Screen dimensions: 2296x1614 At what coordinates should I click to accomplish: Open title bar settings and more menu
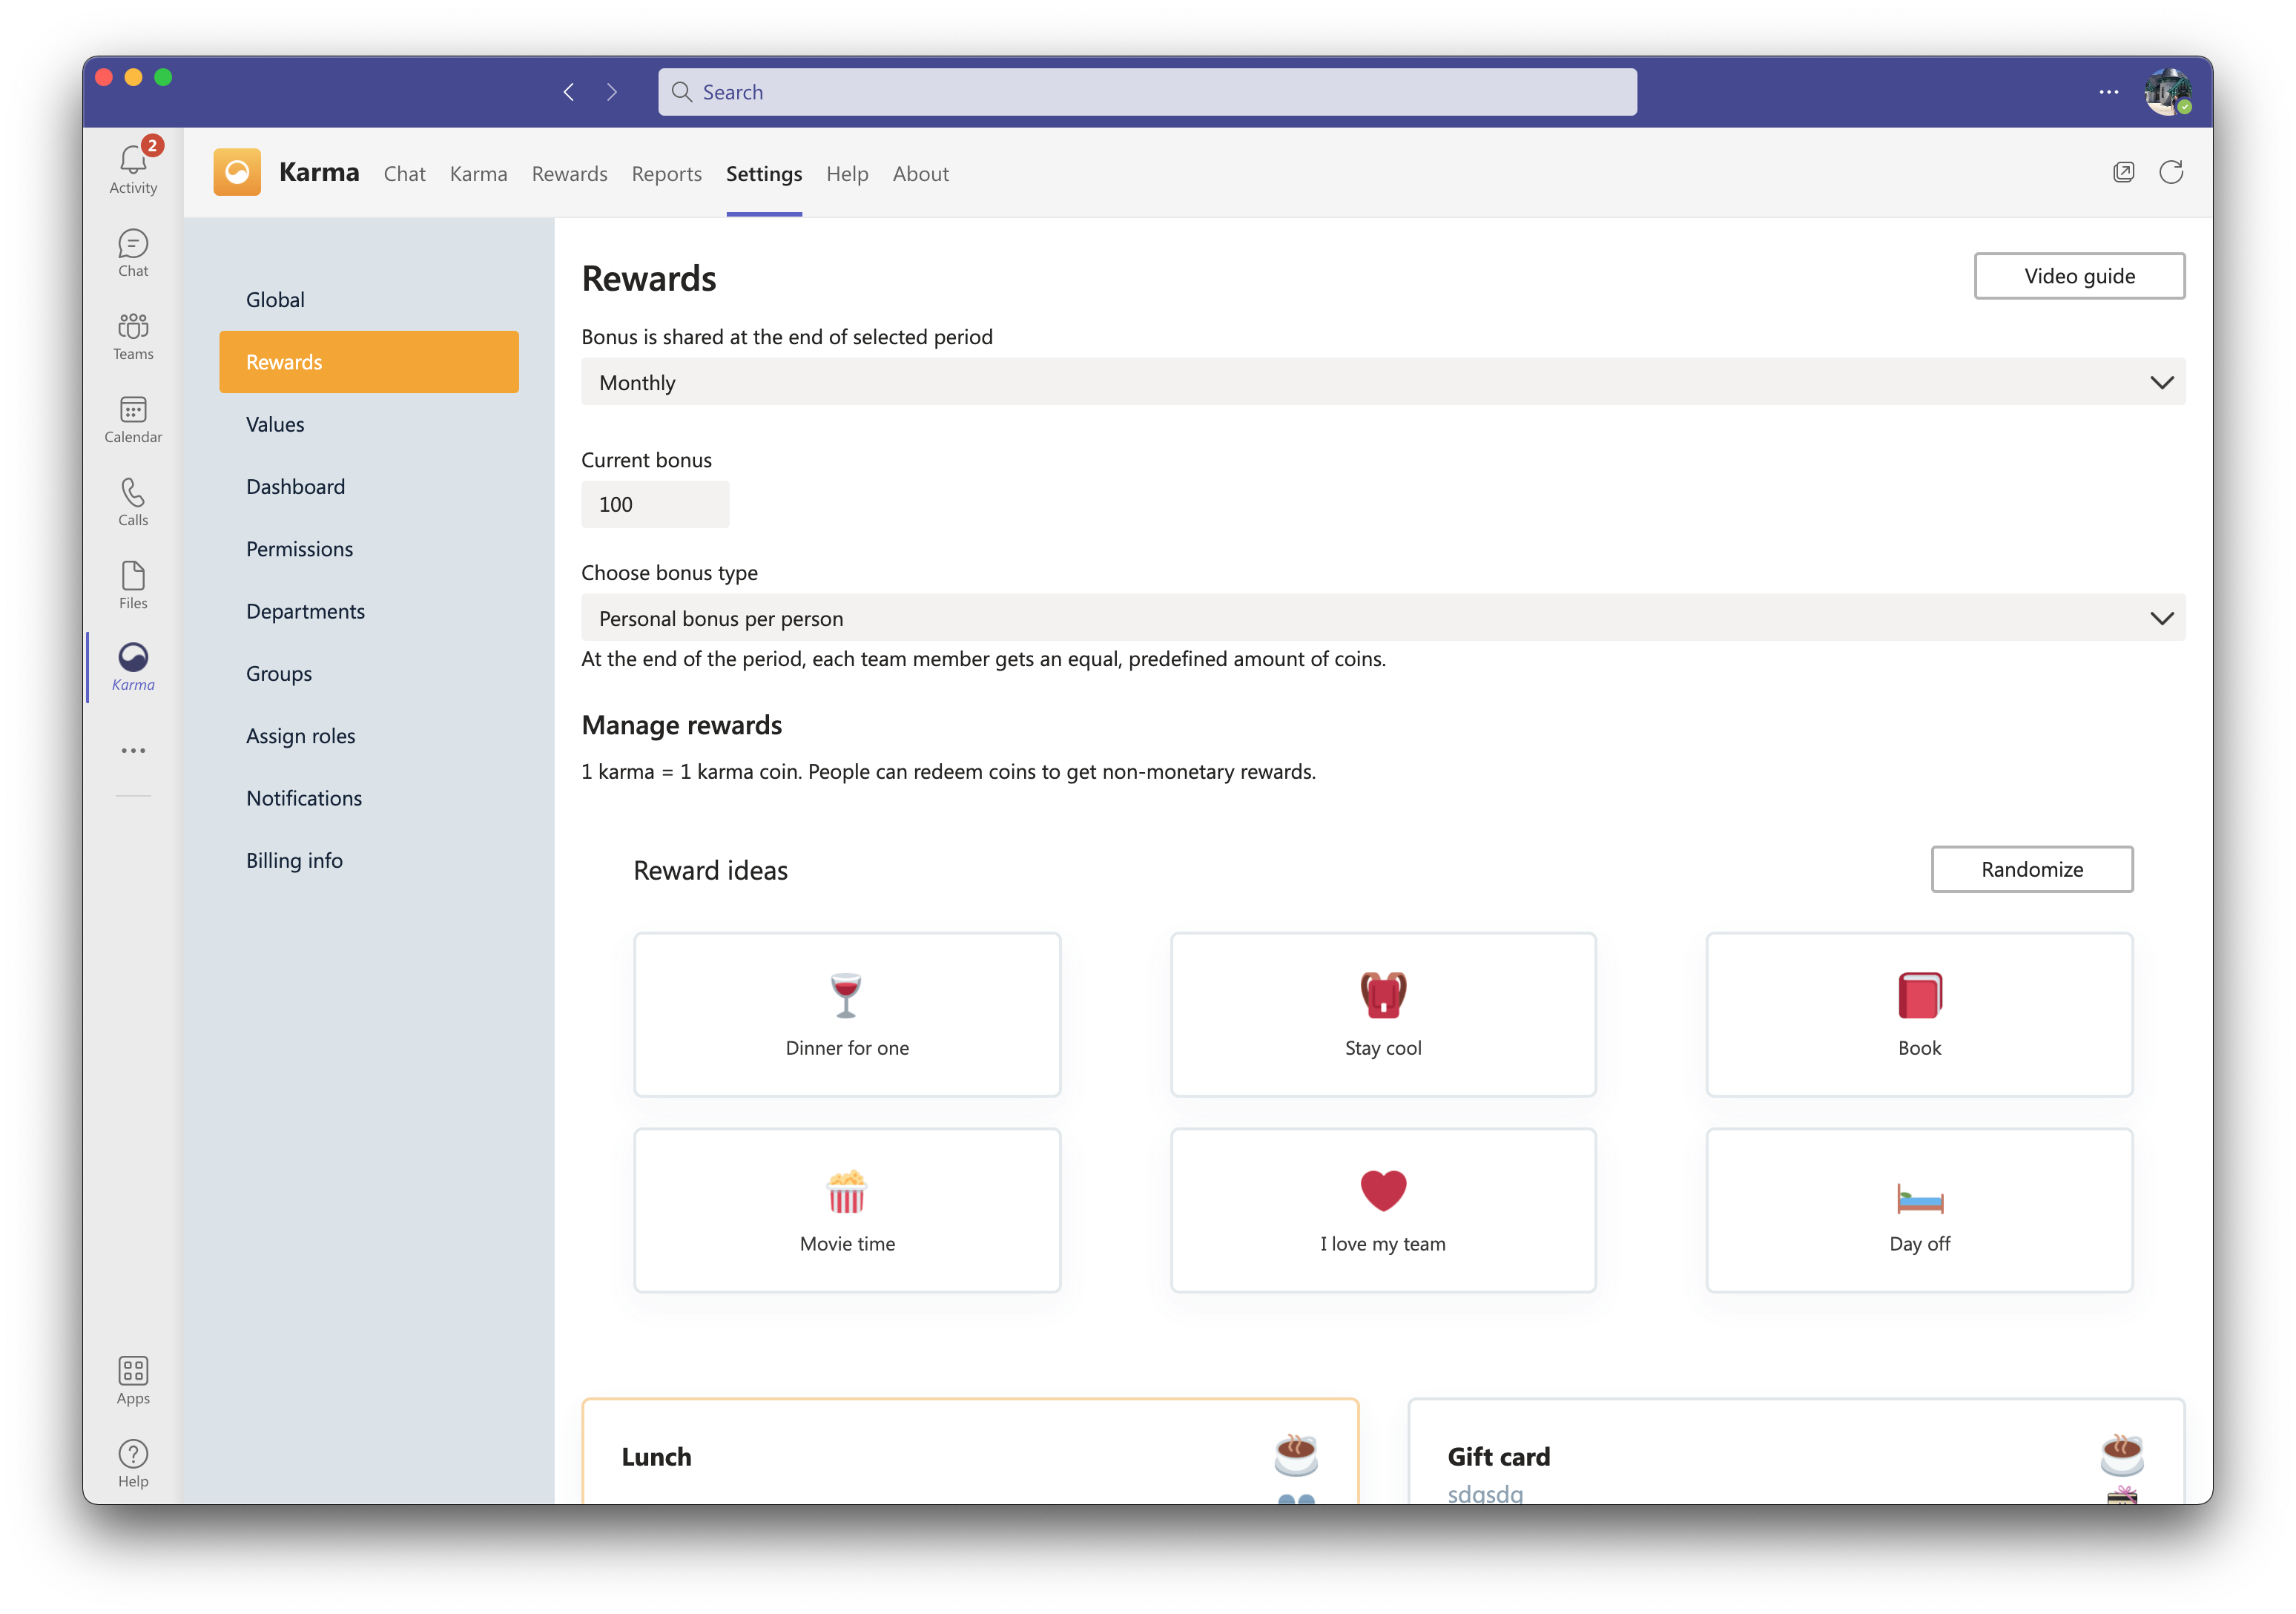2108,92
